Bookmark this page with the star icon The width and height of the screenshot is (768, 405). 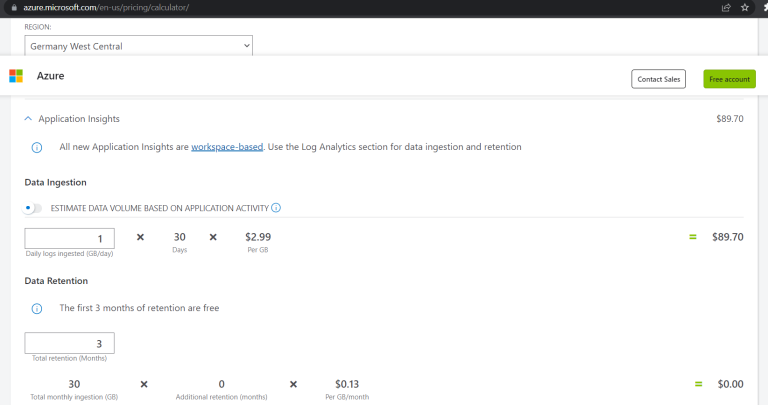pos(745,7)
